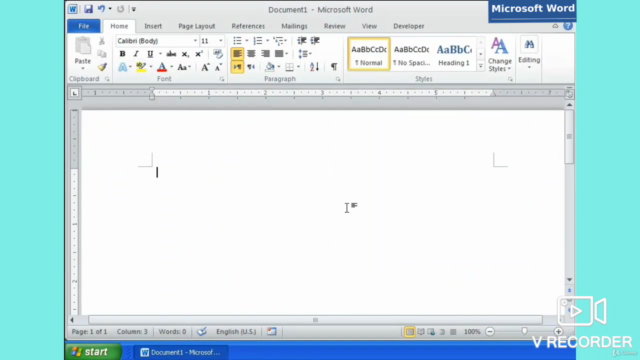Apply the Normal style

coord(369,54)
